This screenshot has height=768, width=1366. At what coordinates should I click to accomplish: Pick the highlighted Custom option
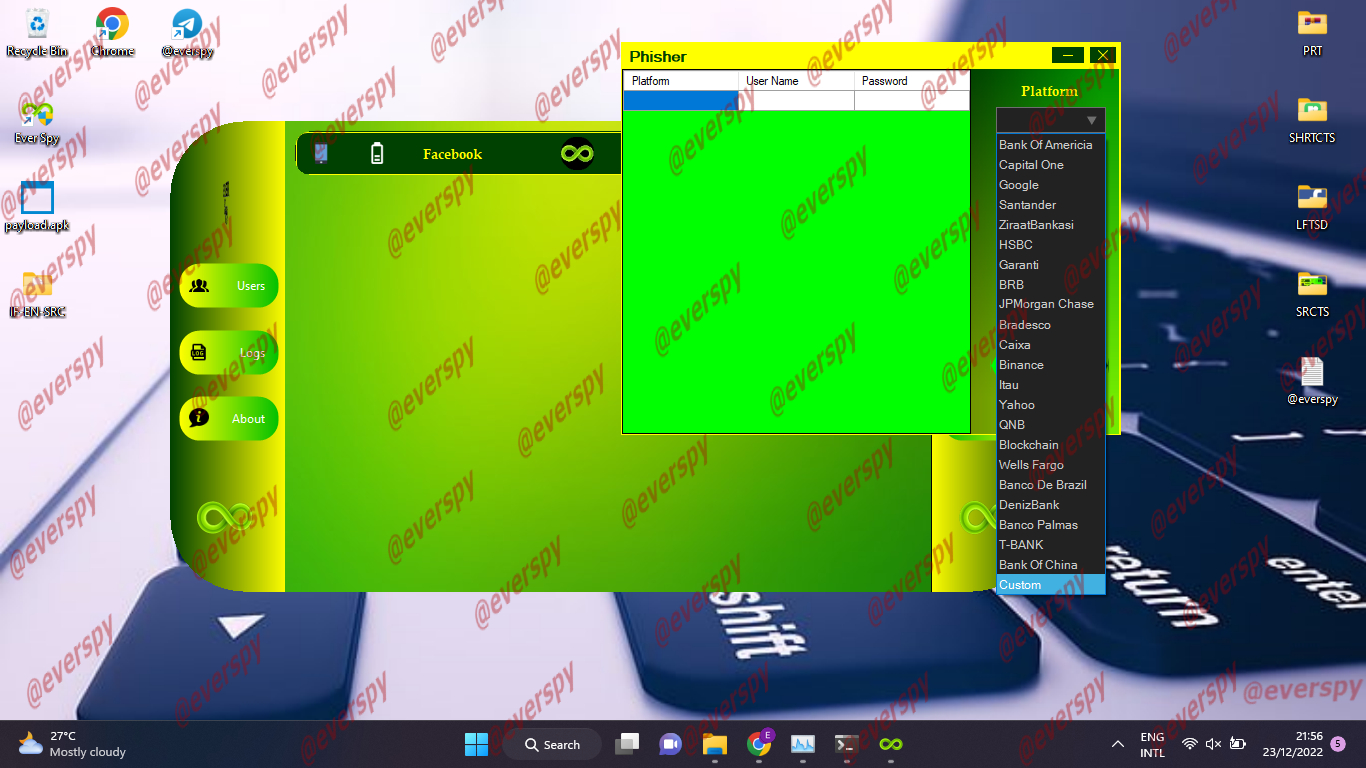pos(1050,585)
